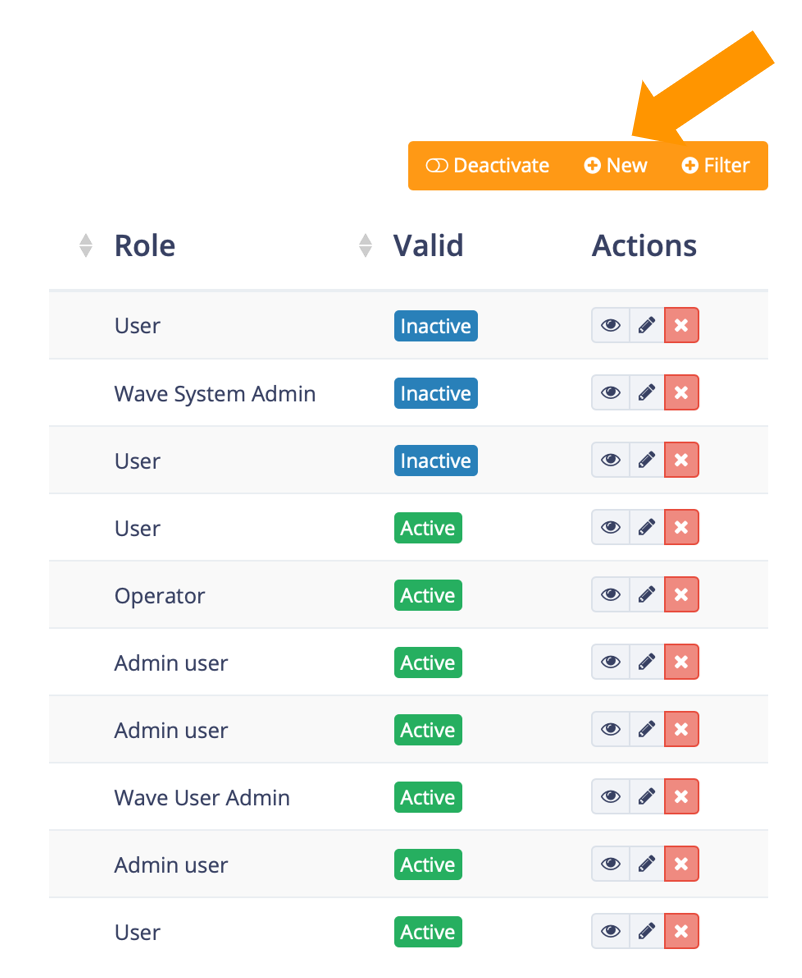Select the Wave User Admin role text
The width and height of the screenshot is (802, 978).
(202, 798)
